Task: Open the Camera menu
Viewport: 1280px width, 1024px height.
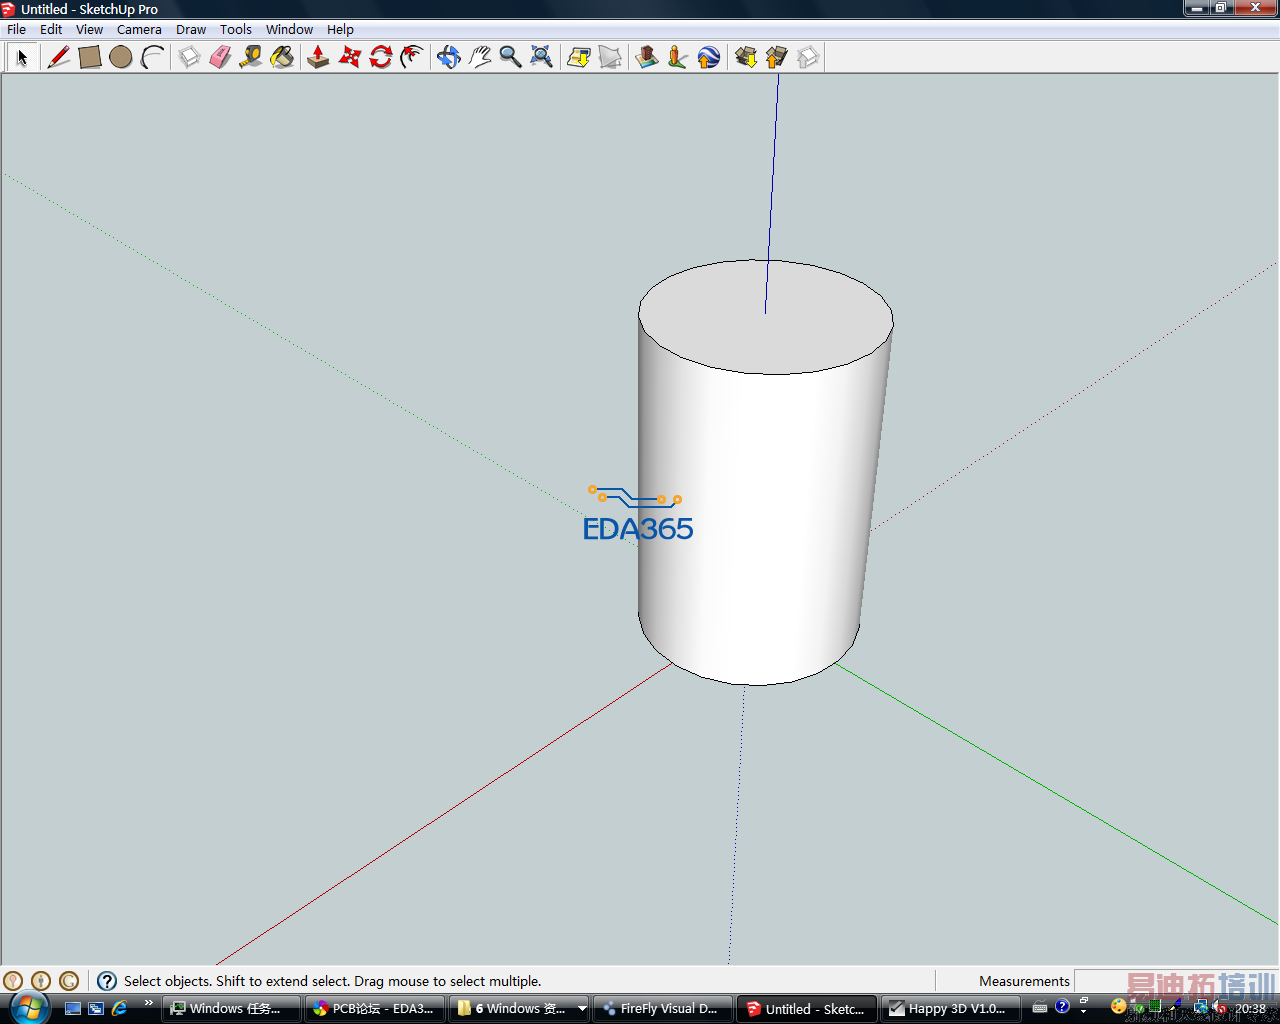Action: pyautogui.click(x=139, y=29)
